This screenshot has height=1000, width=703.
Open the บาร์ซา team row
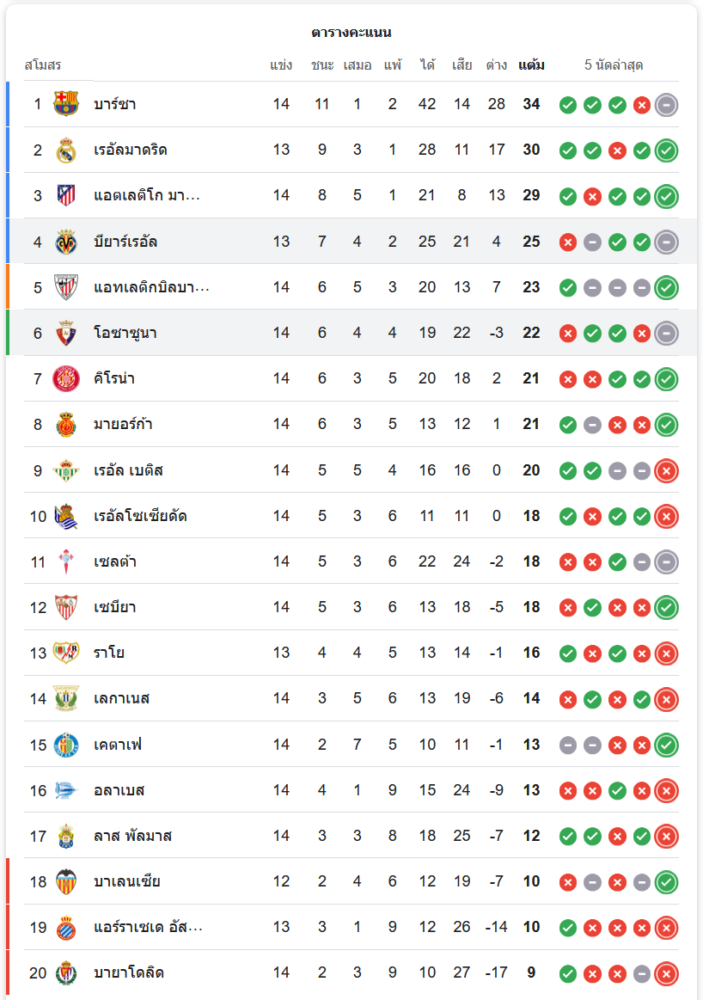click(x=115, y=104)
